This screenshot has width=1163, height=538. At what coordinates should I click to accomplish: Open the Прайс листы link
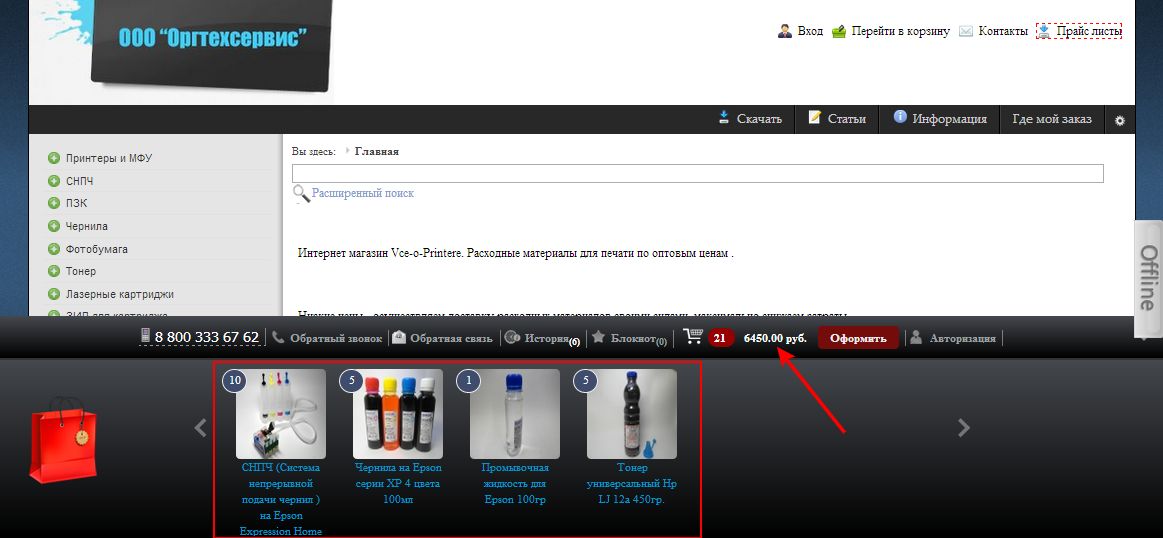tap(1089, 31)
